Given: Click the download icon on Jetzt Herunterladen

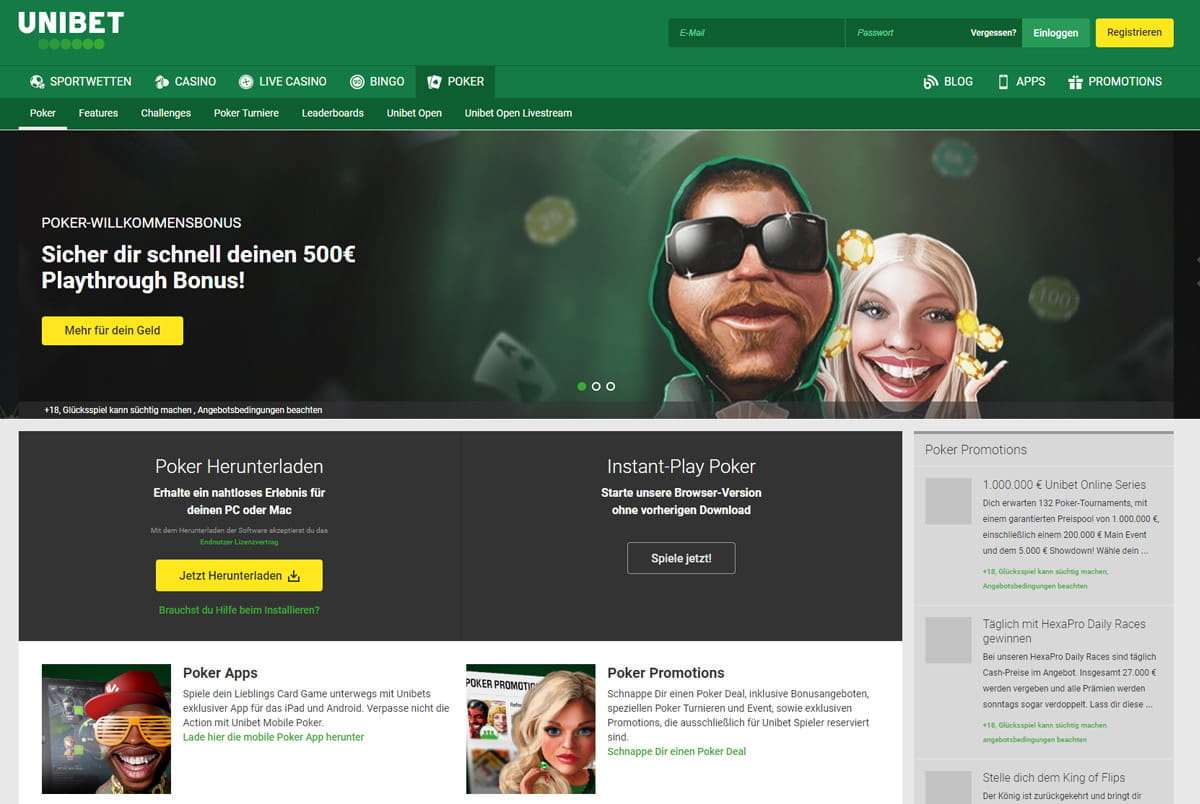Looking at the screenshot, I should pos(294,576).
